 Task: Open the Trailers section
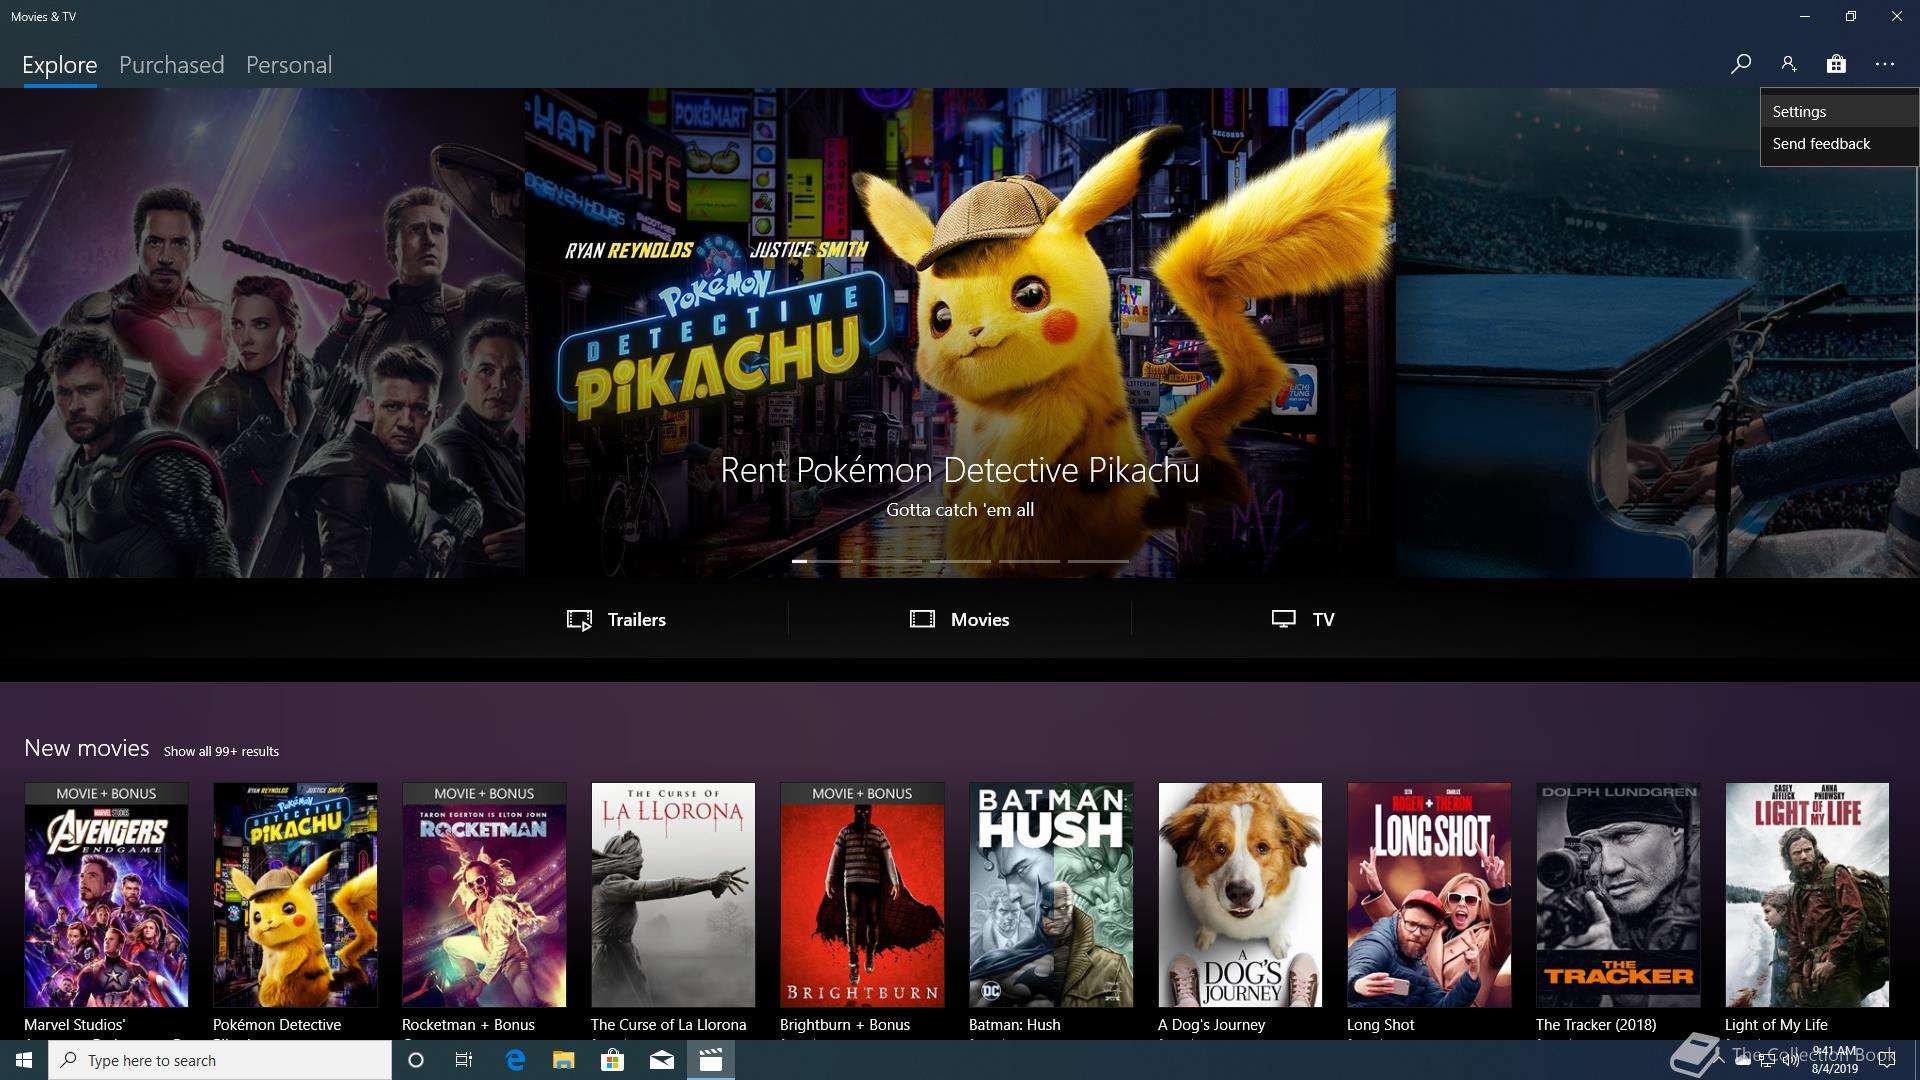(616, 620)
